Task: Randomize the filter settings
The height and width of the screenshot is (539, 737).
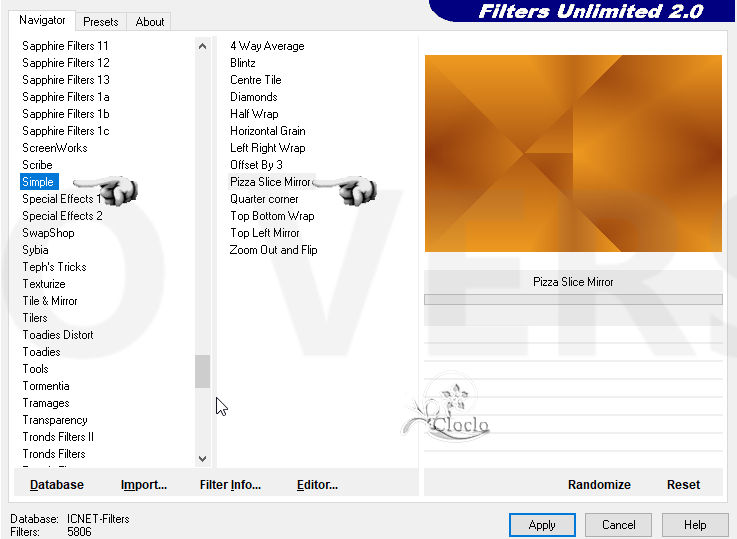Action: point(599,484)
